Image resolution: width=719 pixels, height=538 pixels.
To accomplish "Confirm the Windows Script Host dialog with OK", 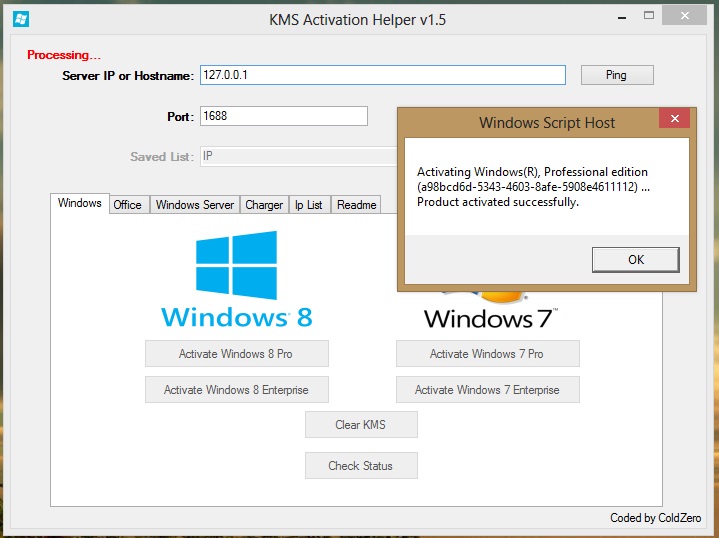I will click(636, 260).
